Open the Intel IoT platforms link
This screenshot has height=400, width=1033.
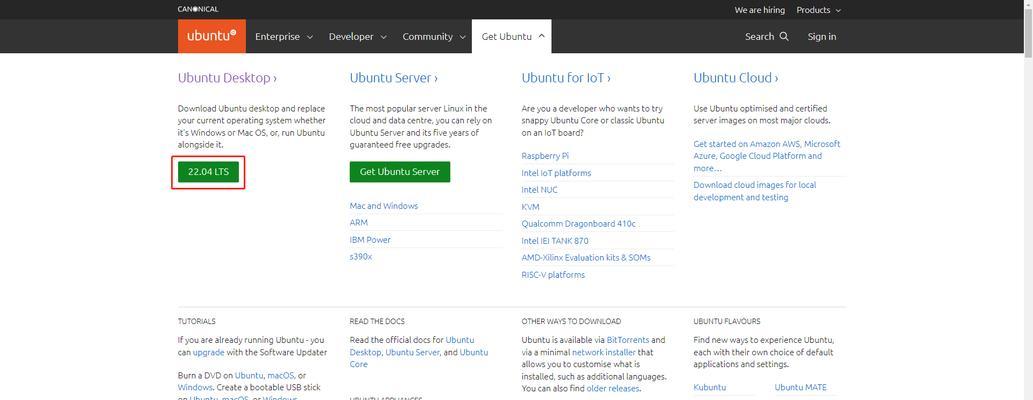click(556, 173)
